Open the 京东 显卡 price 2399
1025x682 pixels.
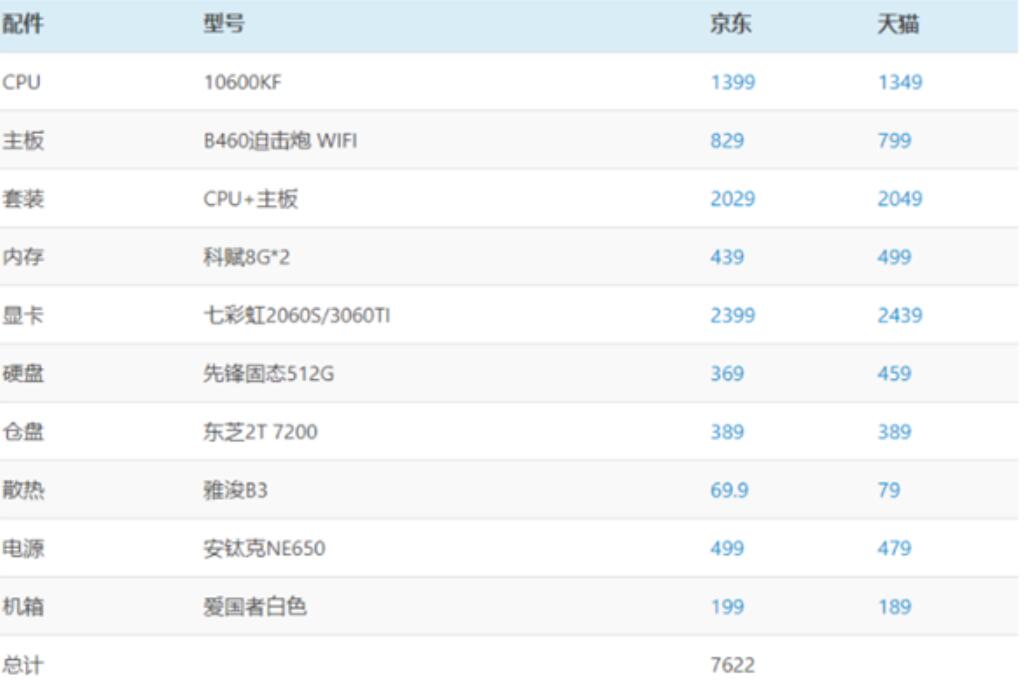point(732,316)
